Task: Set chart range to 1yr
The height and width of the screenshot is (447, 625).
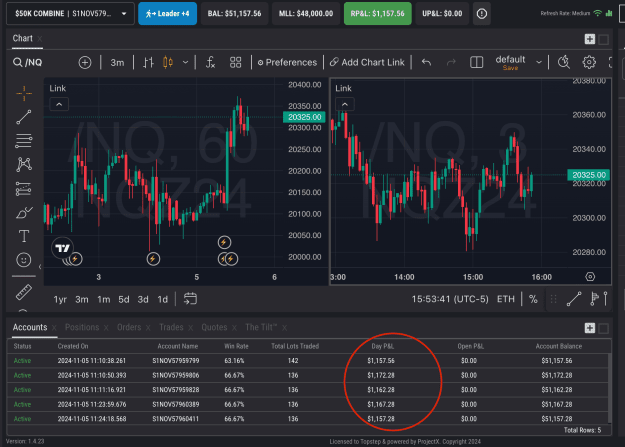Action: [x=60, y=299]
